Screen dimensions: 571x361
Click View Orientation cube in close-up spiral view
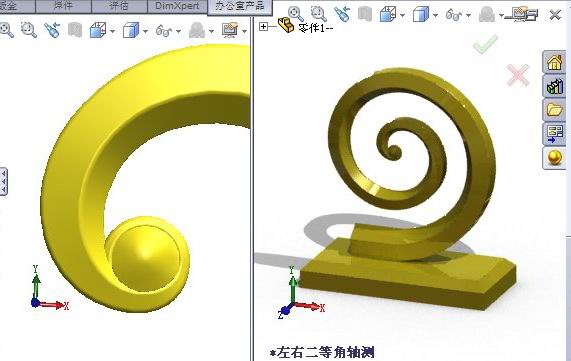98,30
